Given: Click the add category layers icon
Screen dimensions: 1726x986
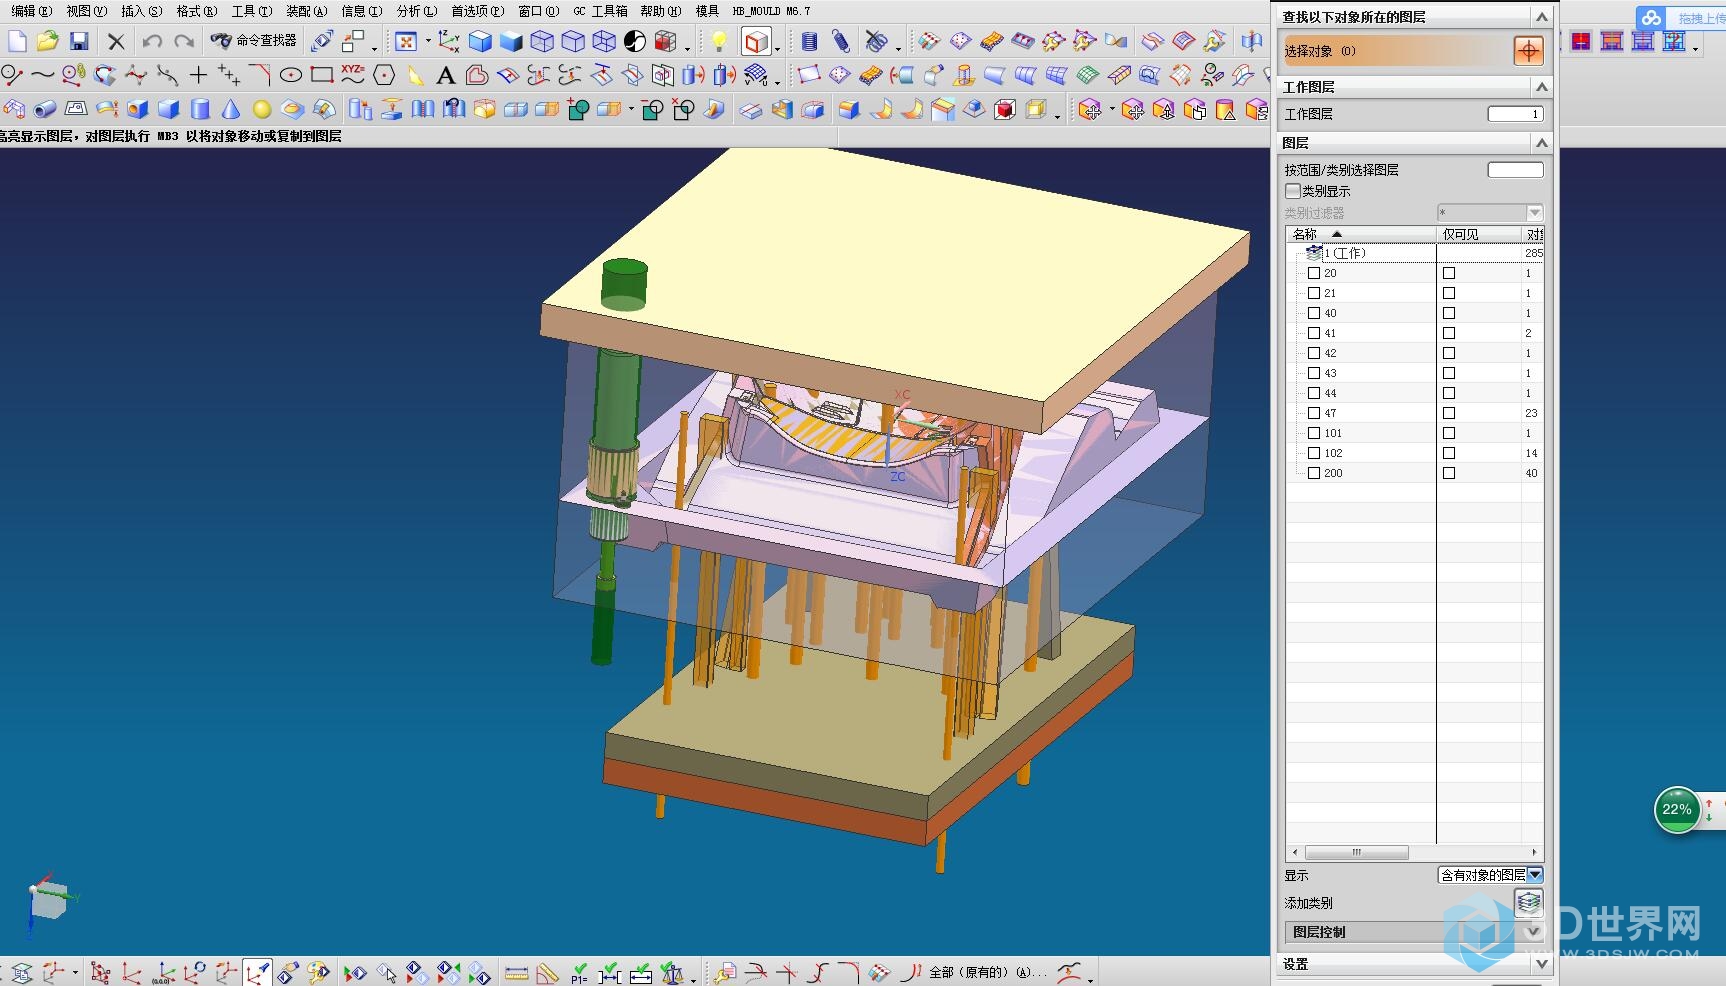Looking at the screenshot, I should 1528,903.
